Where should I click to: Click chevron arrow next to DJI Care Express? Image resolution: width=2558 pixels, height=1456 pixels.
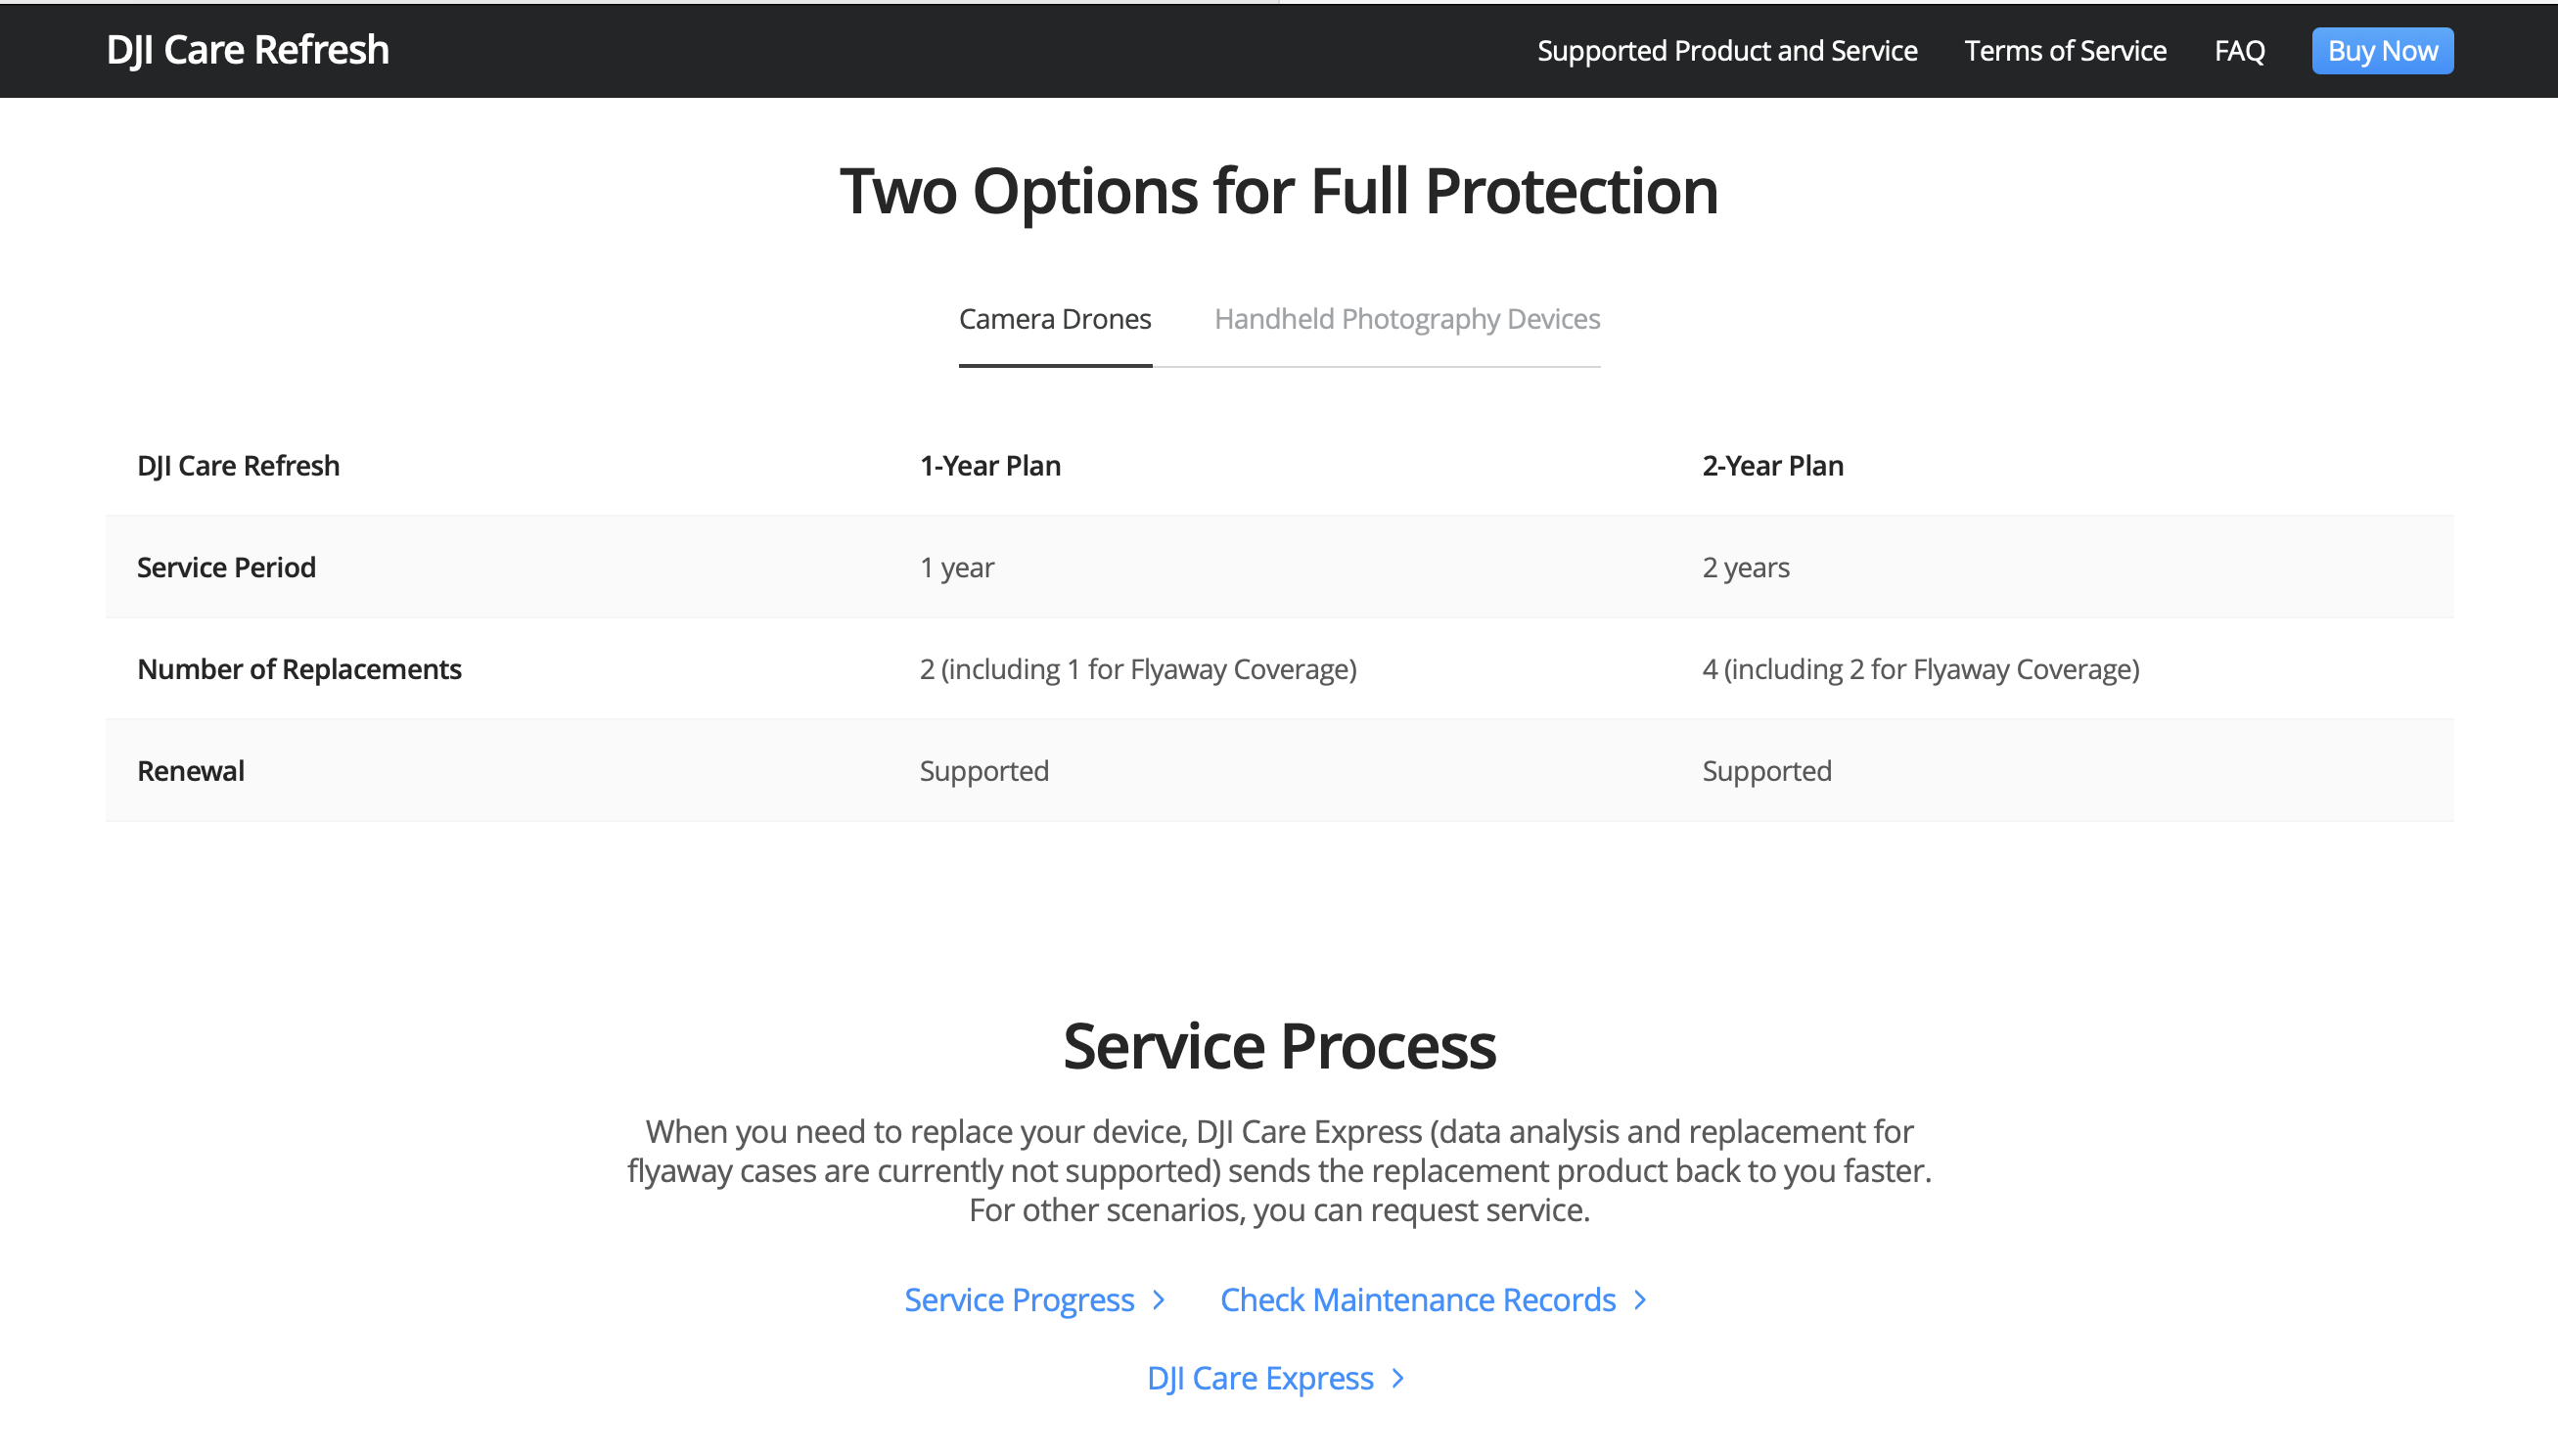[1398, 1378]
